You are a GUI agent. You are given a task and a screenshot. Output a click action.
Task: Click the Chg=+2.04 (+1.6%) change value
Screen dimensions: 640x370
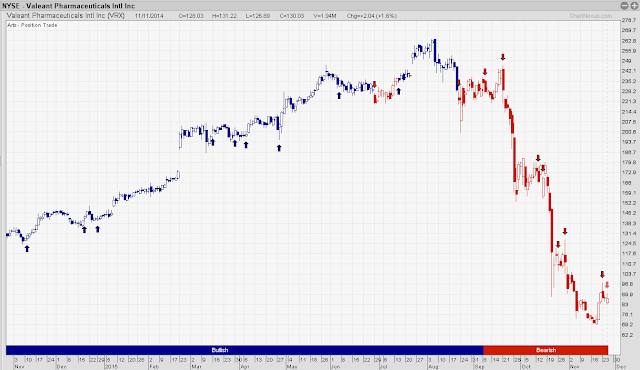(x=371, y=16)
